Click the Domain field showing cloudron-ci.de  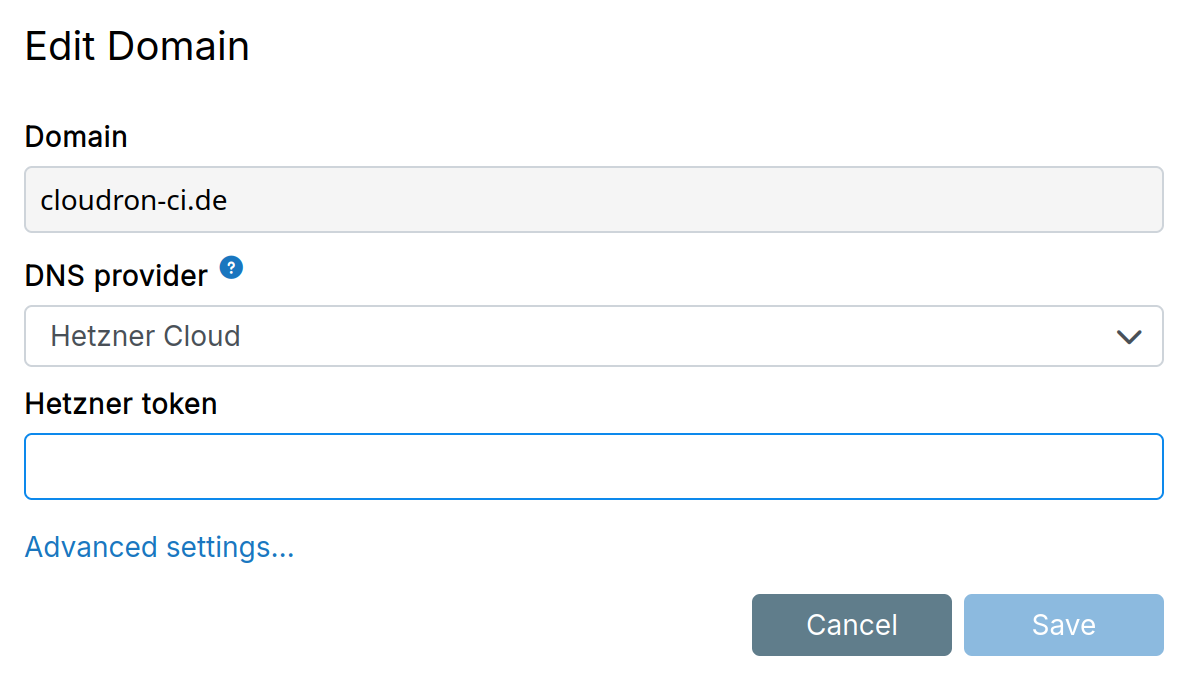pos(593,200)
